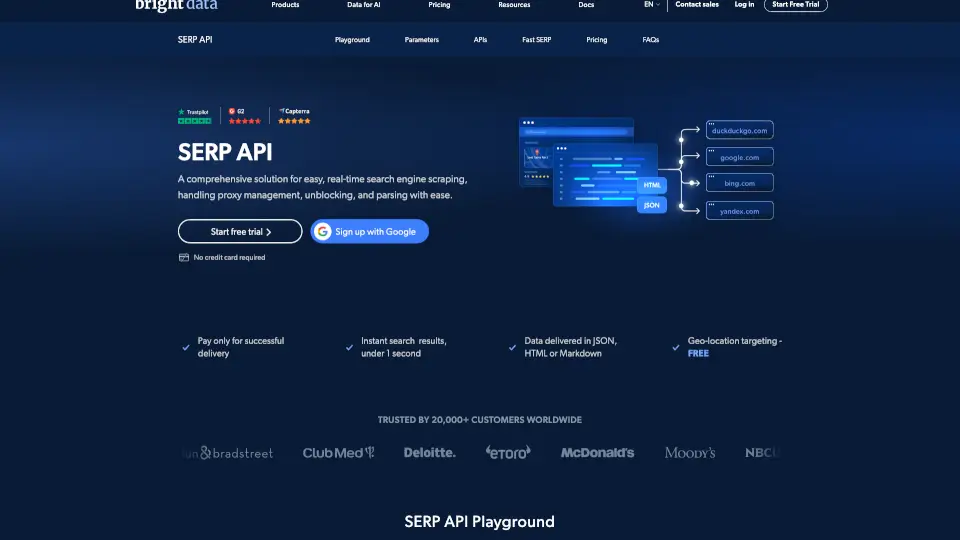Image resolution: width=960 pixels, height=540 pixels.
Task: Jump to the APIs section tab
Action: (480, 40)
